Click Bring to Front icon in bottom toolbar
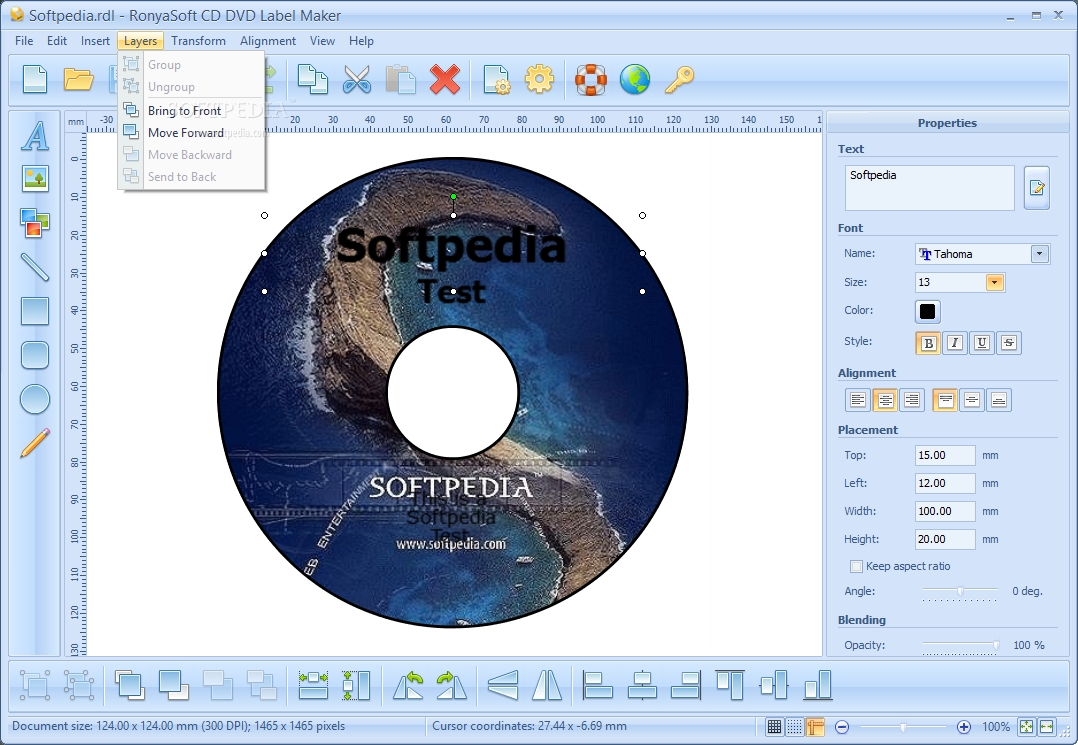The image size is (1078, 745). pos(130,685)
